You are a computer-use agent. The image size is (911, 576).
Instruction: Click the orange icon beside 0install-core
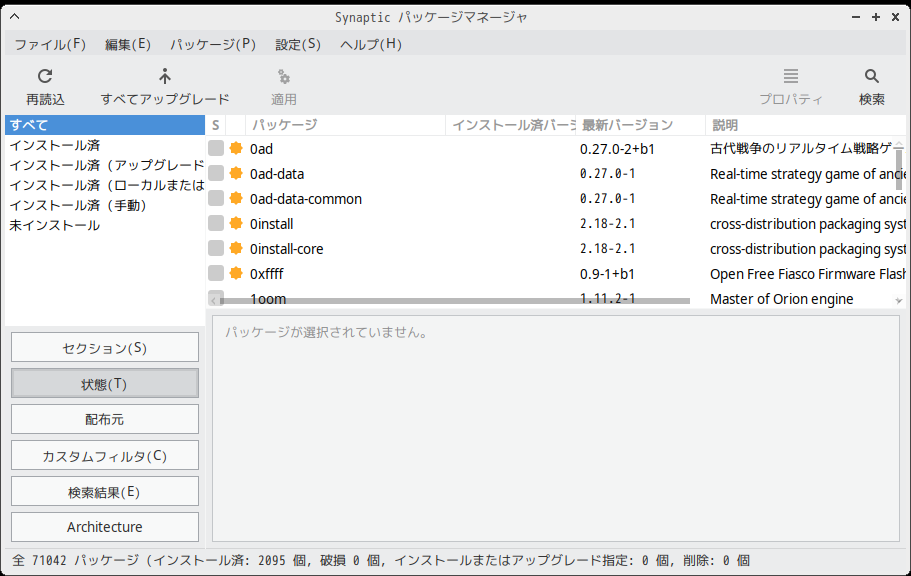(236, 248)
